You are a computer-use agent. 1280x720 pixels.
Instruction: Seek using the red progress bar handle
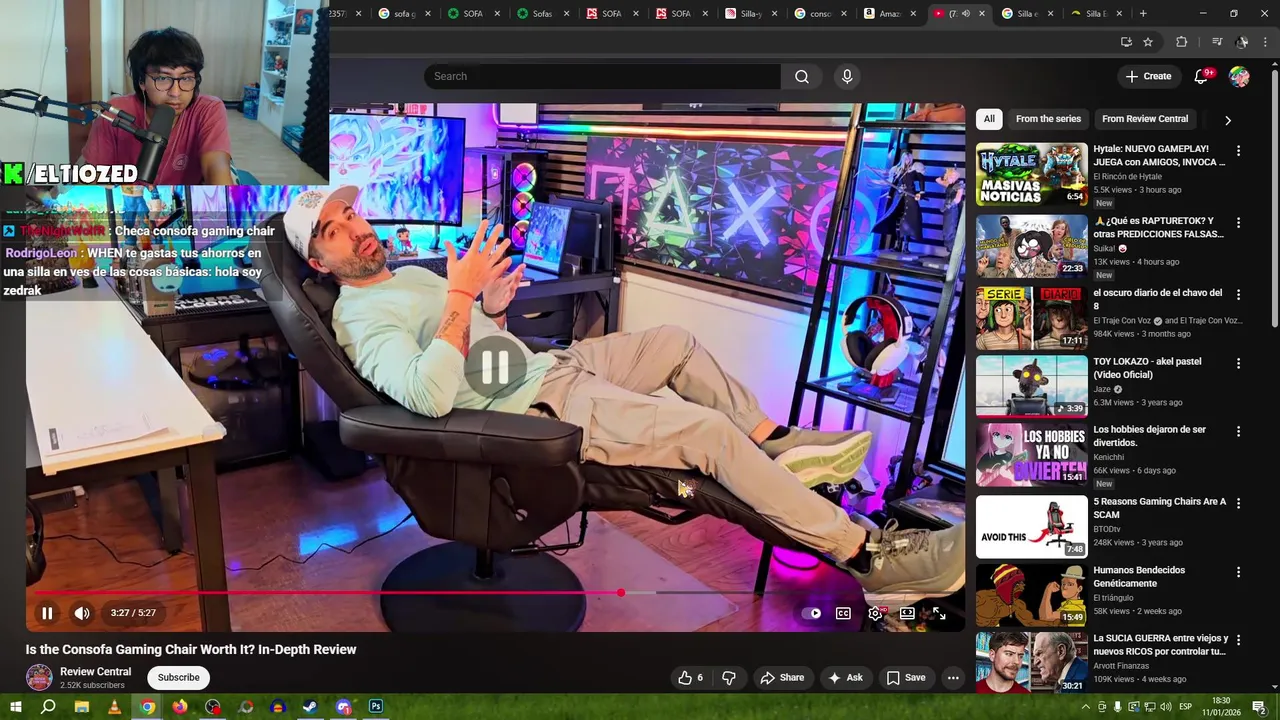pyautogui.click(x=621, y=593)
